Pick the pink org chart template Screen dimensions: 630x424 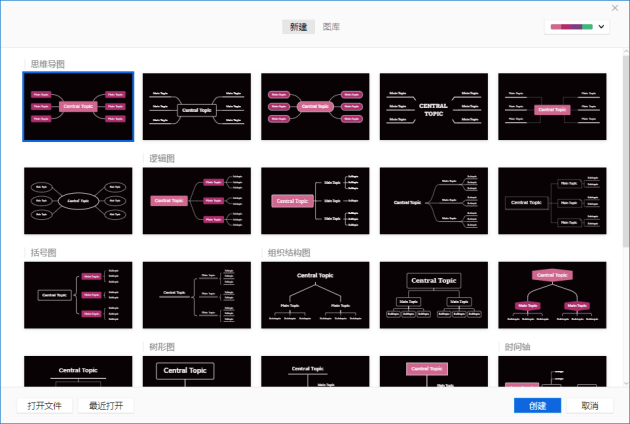click(x=552, y=295)
